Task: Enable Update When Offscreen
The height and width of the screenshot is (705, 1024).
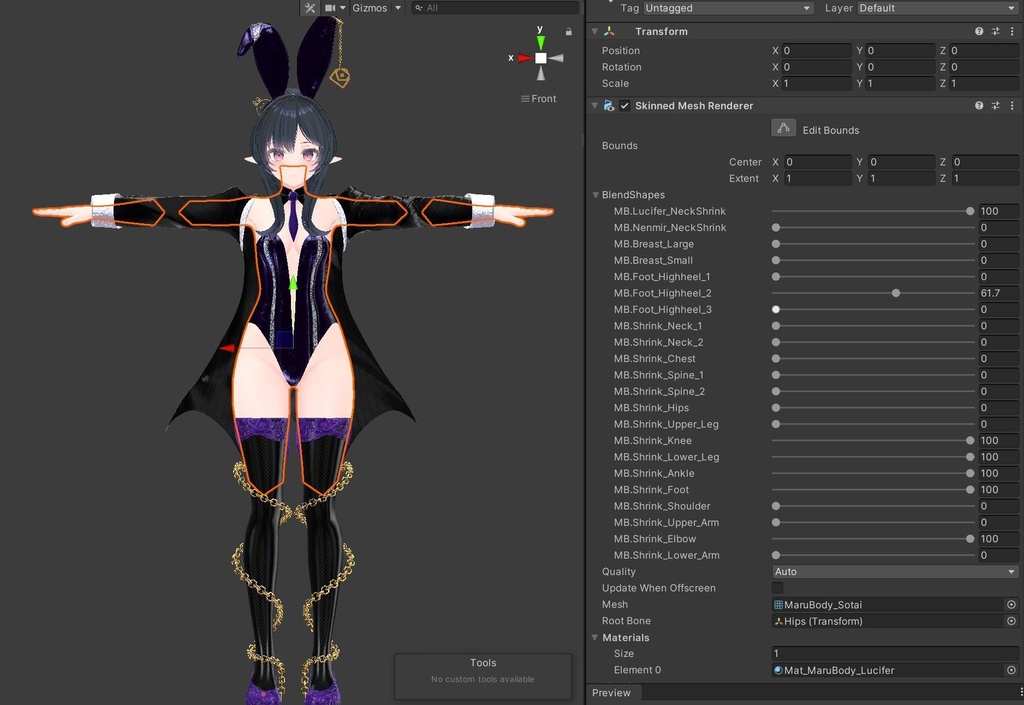Action: 777,587
